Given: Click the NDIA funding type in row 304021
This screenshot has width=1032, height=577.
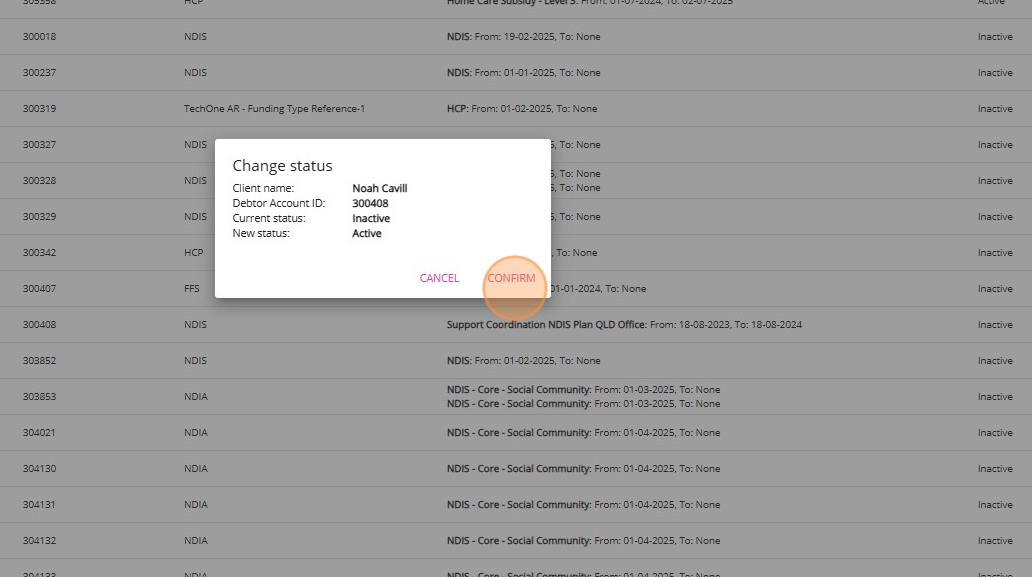Looking at the screenshot, I should pos(195,433).
